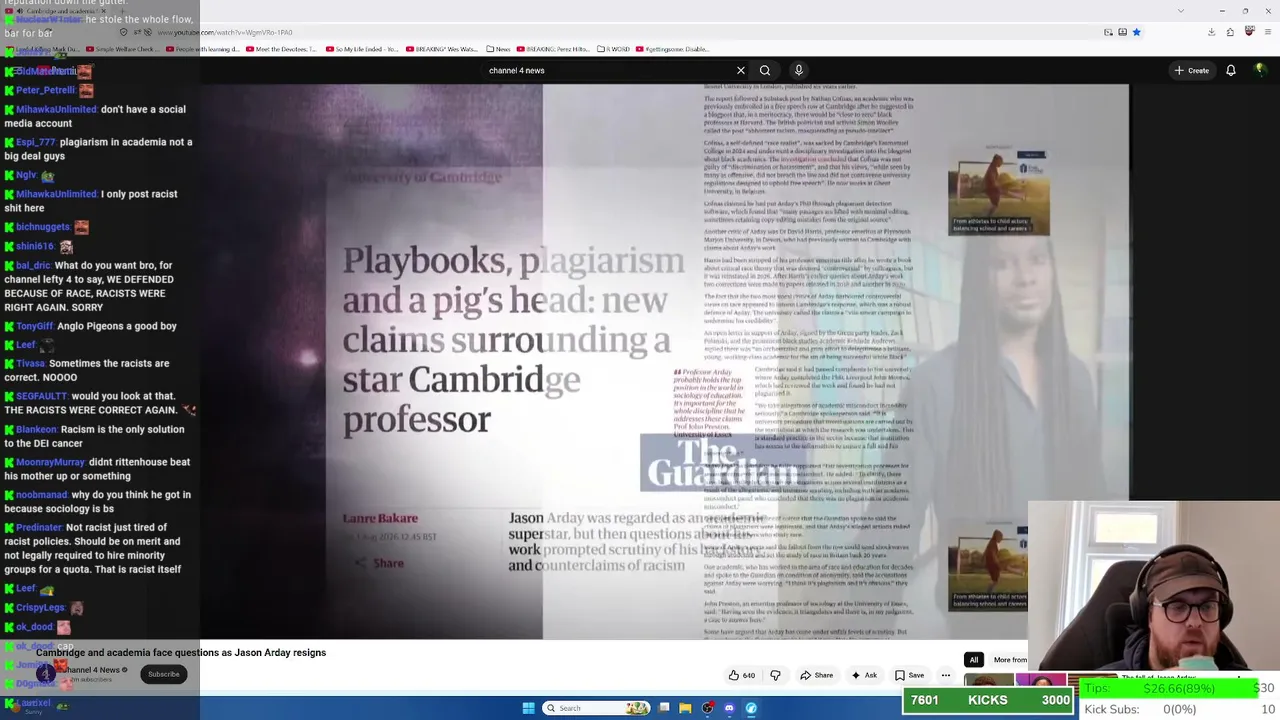
Task: Click chat username 'SEGFAULTT'
Action: click(40, 396)
